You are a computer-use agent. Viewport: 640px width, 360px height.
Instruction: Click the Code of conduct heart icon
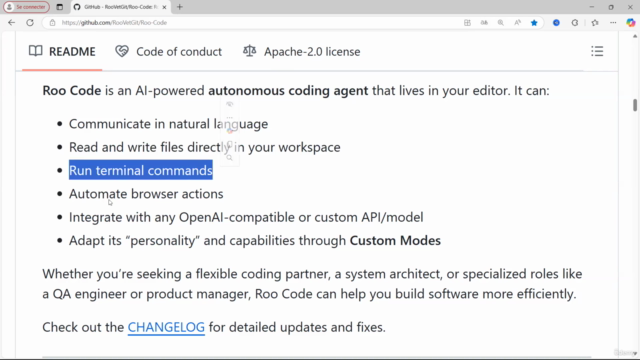point(122,51)
